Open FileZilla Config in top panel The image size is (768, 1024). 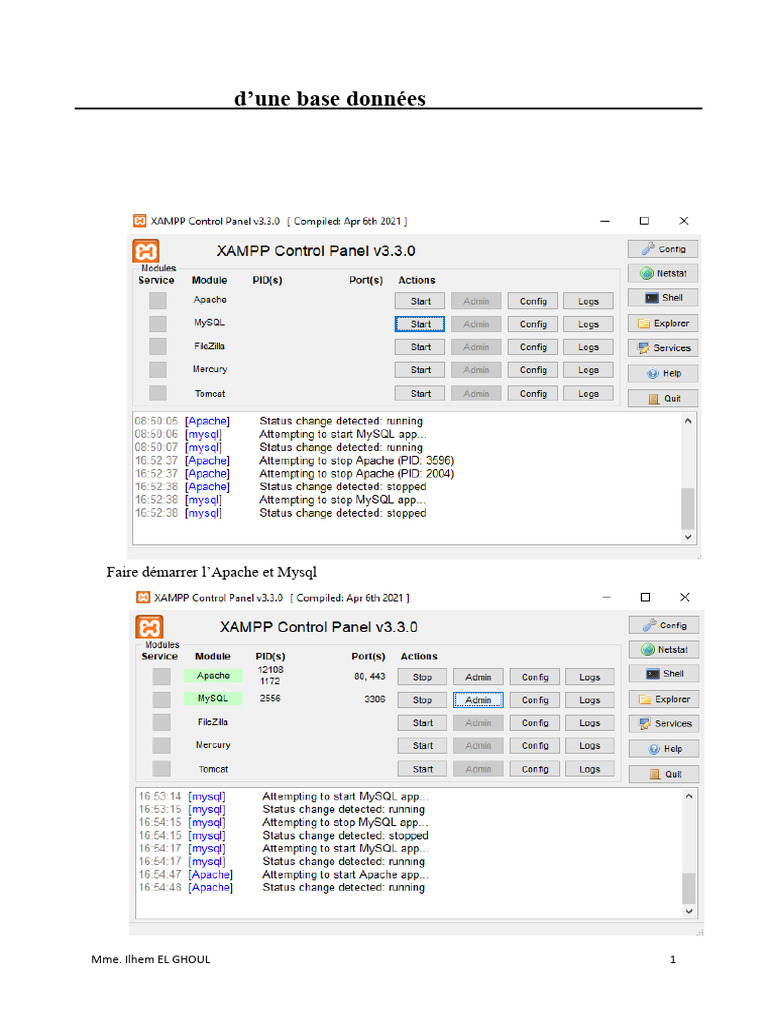(533, 347)
